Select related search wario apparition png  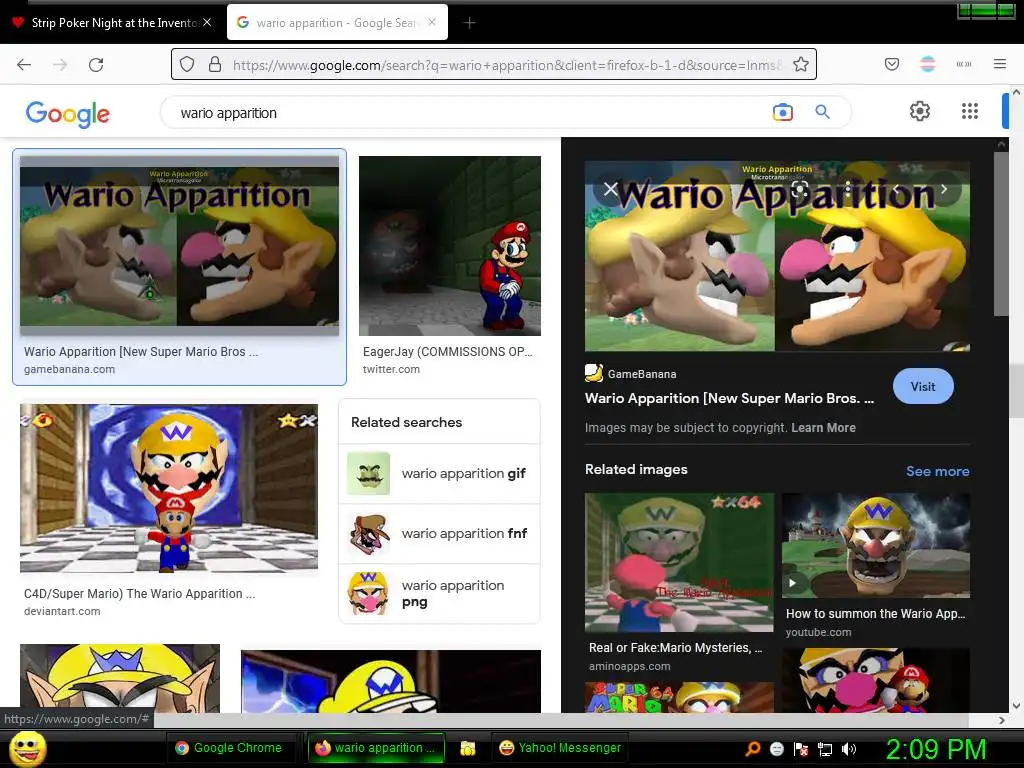pos(440,594)
